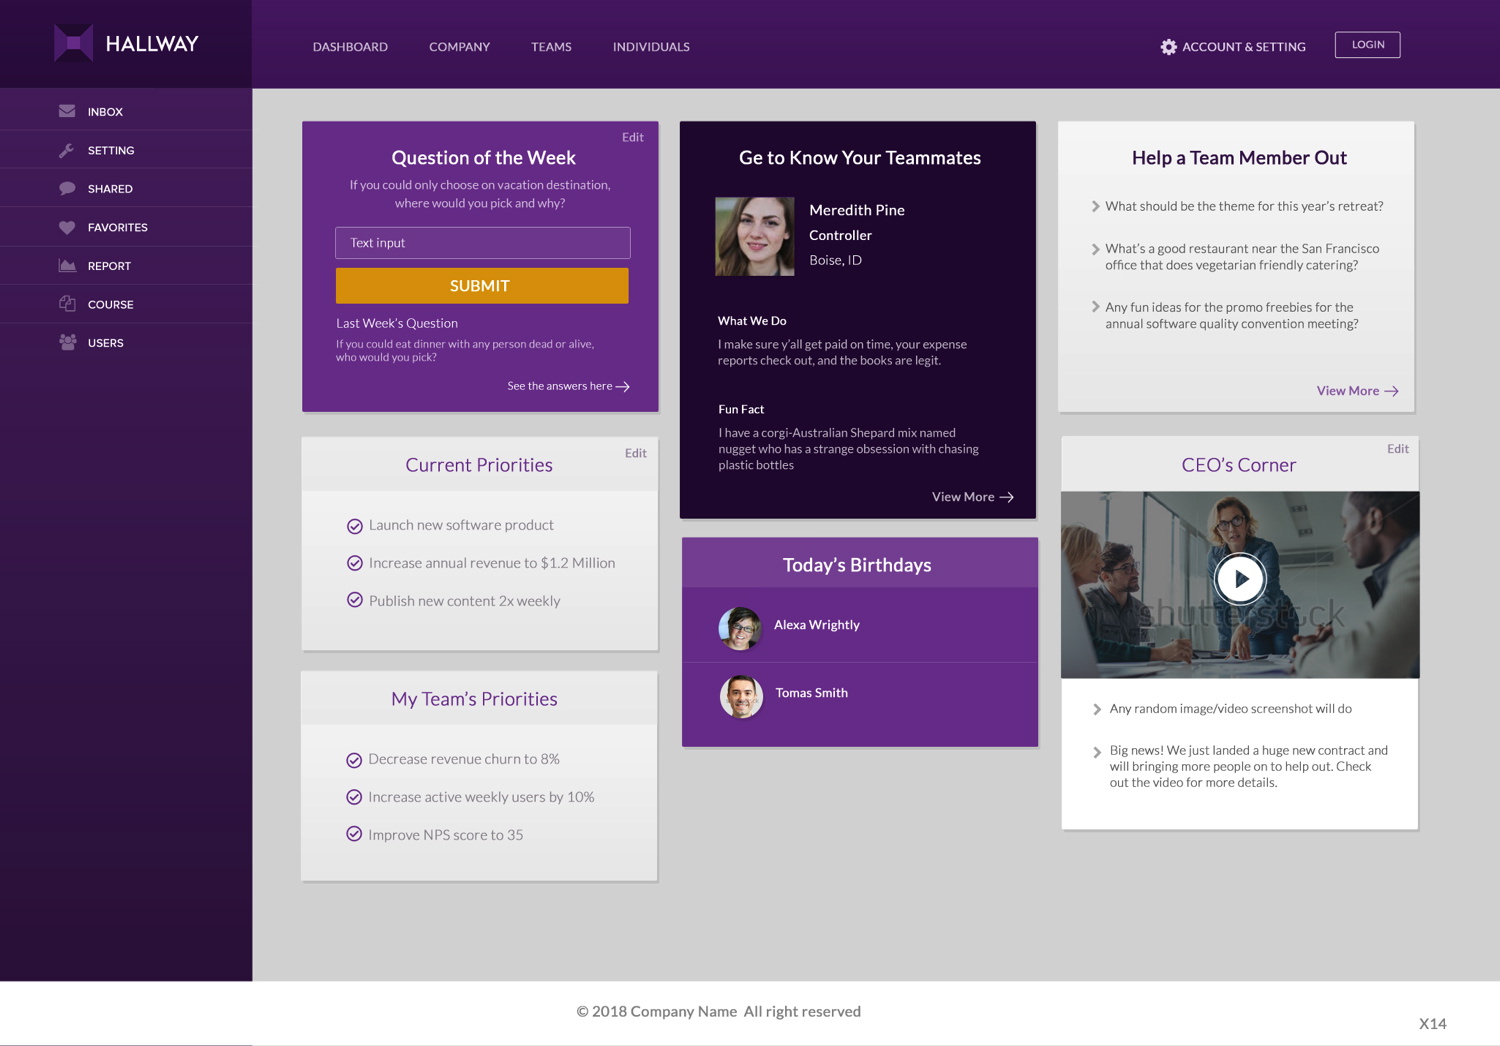Open Users via the people icon
Viewport: 1500px width, 1046px height.
[x=66, y=342]
